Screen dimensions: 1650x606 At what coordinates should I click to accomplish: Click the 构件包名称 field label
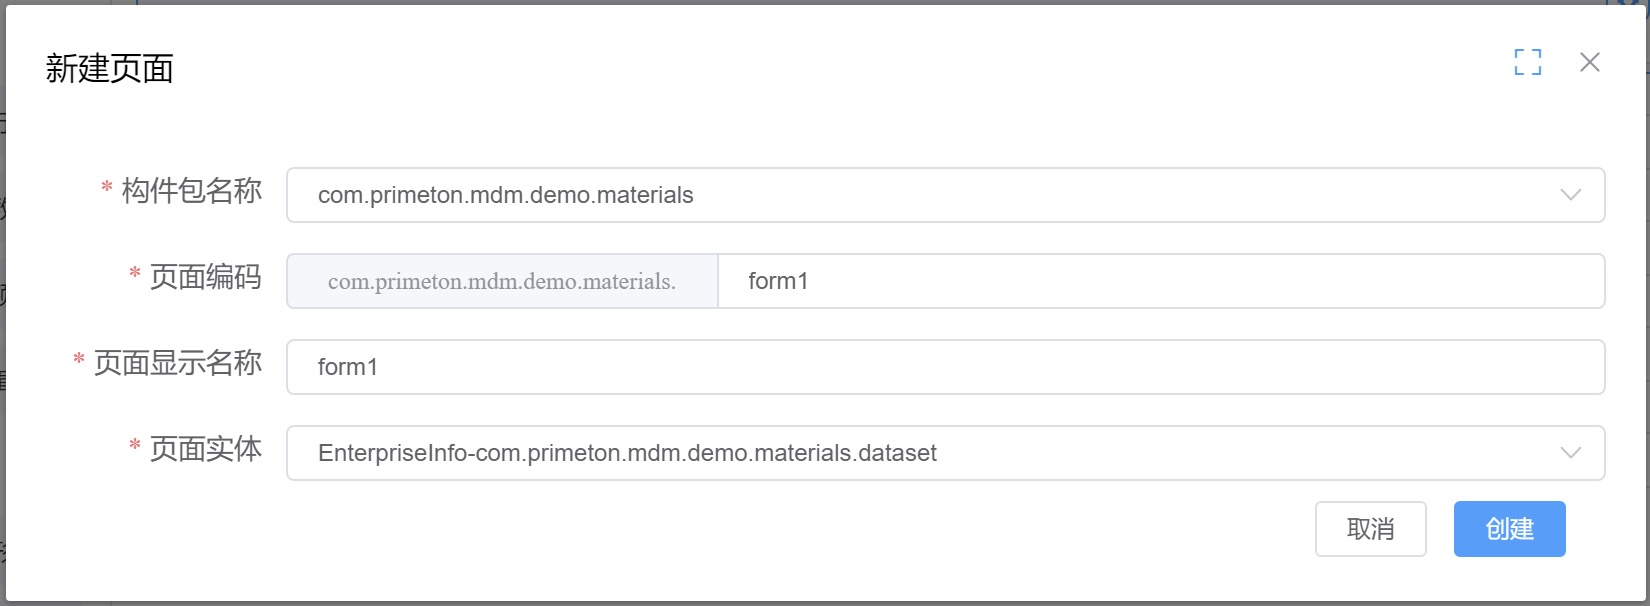pos(192,191)
